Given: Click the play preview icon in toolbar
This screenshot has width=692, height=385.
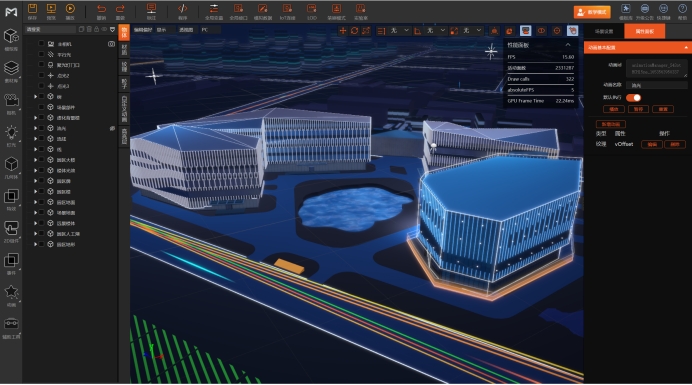Looking at the screenshot, I should coord(70,8).
